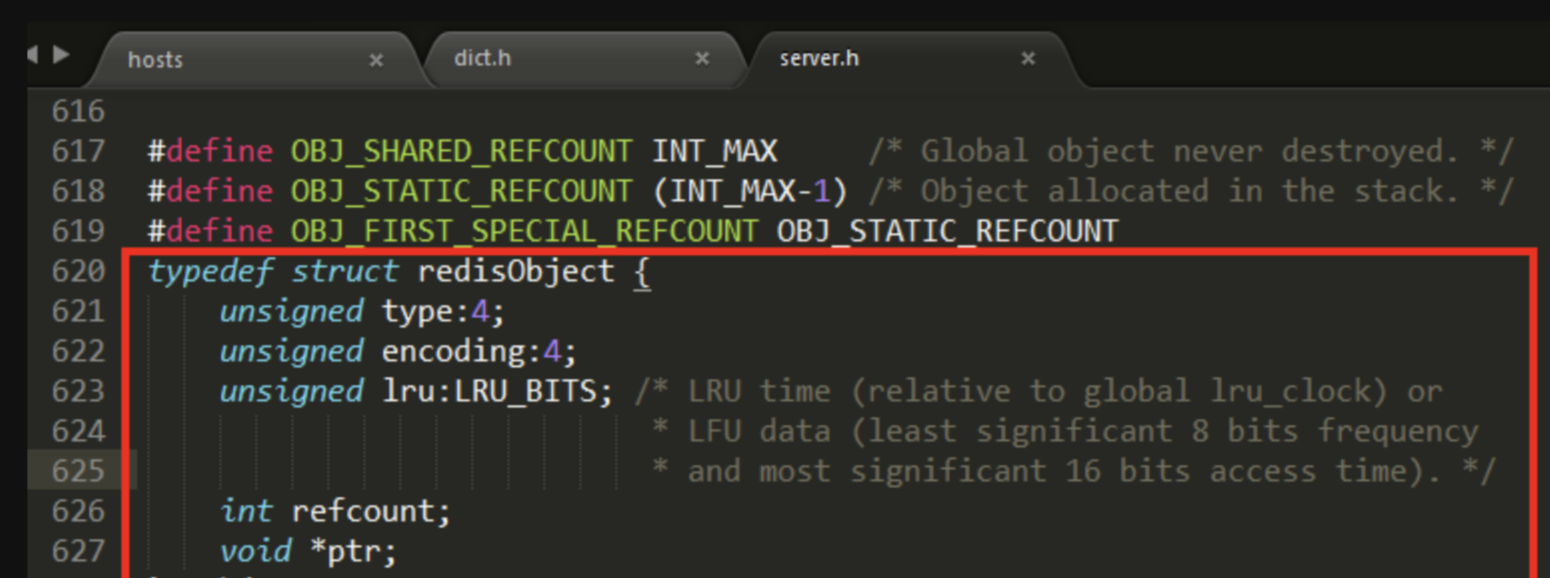Click OBJ_STATIC_REFCOUNT value on line 619

coord(947,232)
